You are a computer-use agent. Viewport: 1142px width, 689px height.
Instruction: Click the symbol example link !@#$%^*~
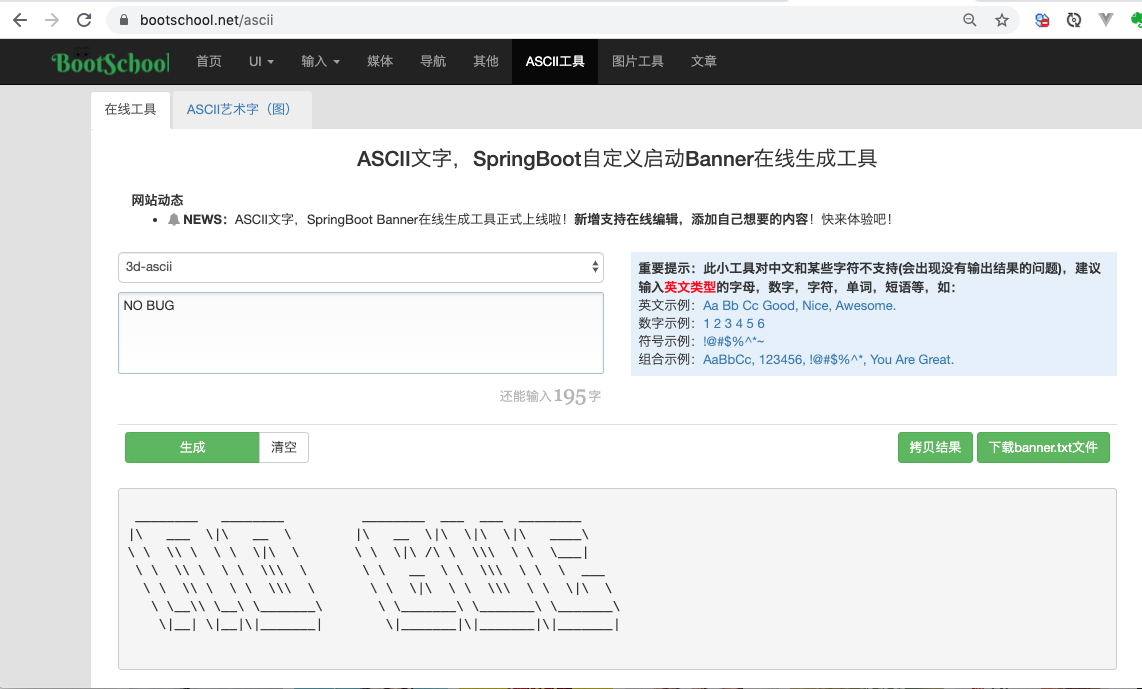733,342
